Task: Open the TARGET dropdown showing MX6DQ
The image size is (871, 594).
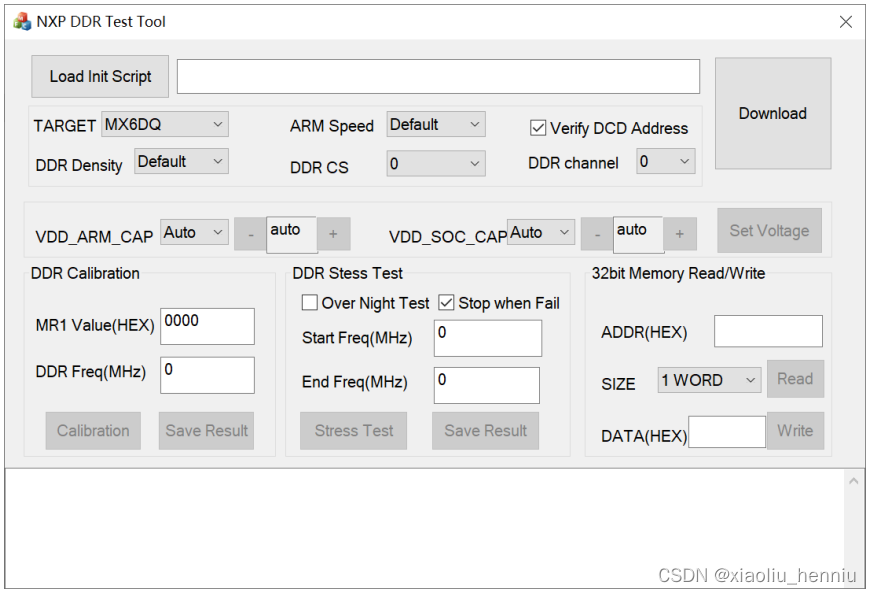Action: pos(164,124)
